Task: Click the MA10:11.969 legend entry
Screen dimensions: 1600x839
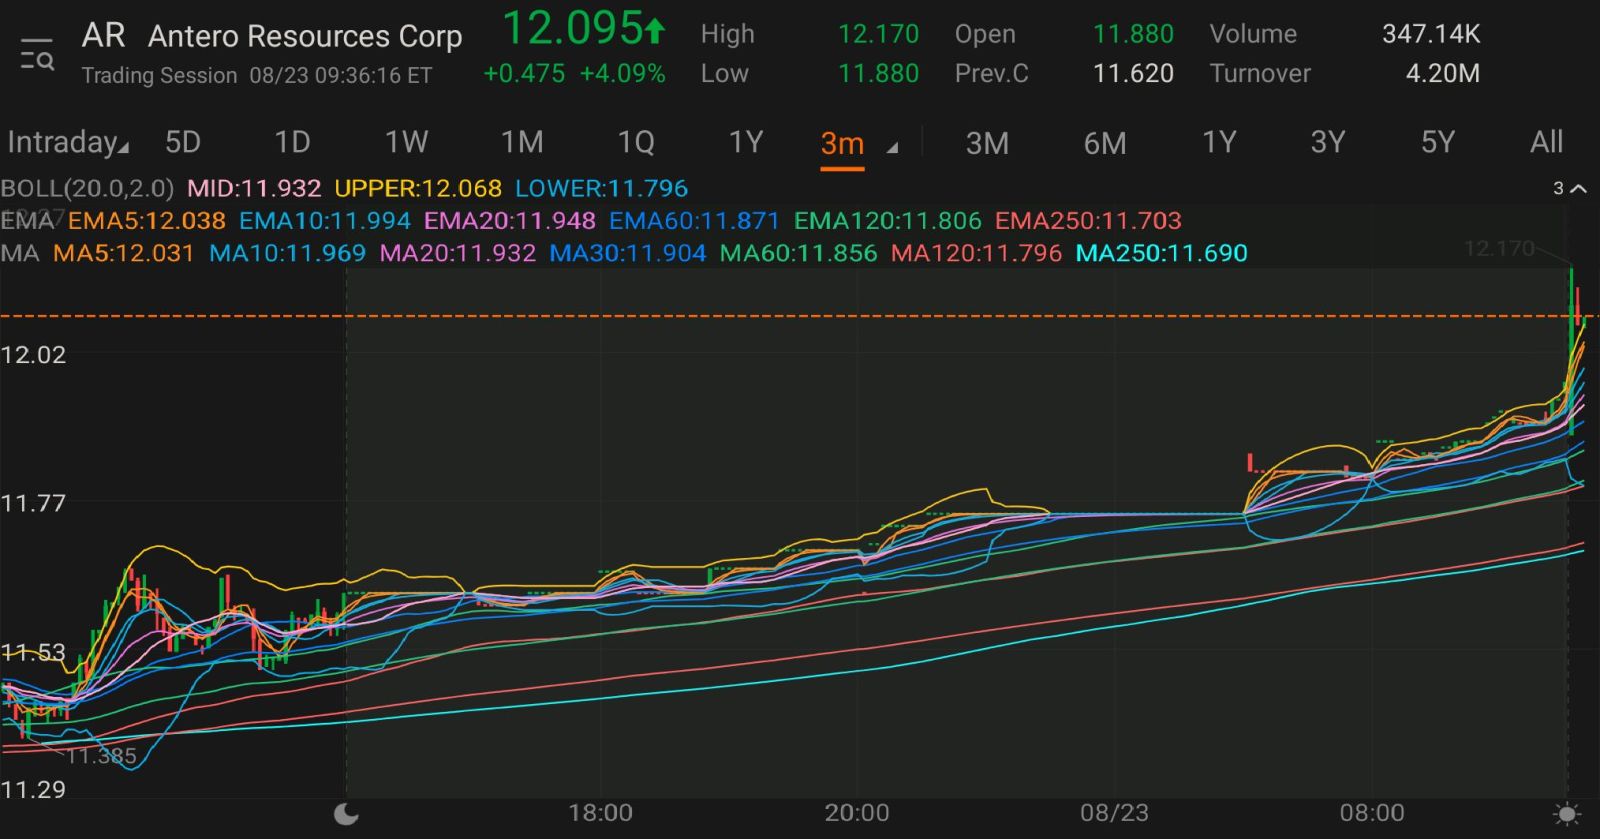Action: pos(288,253)
